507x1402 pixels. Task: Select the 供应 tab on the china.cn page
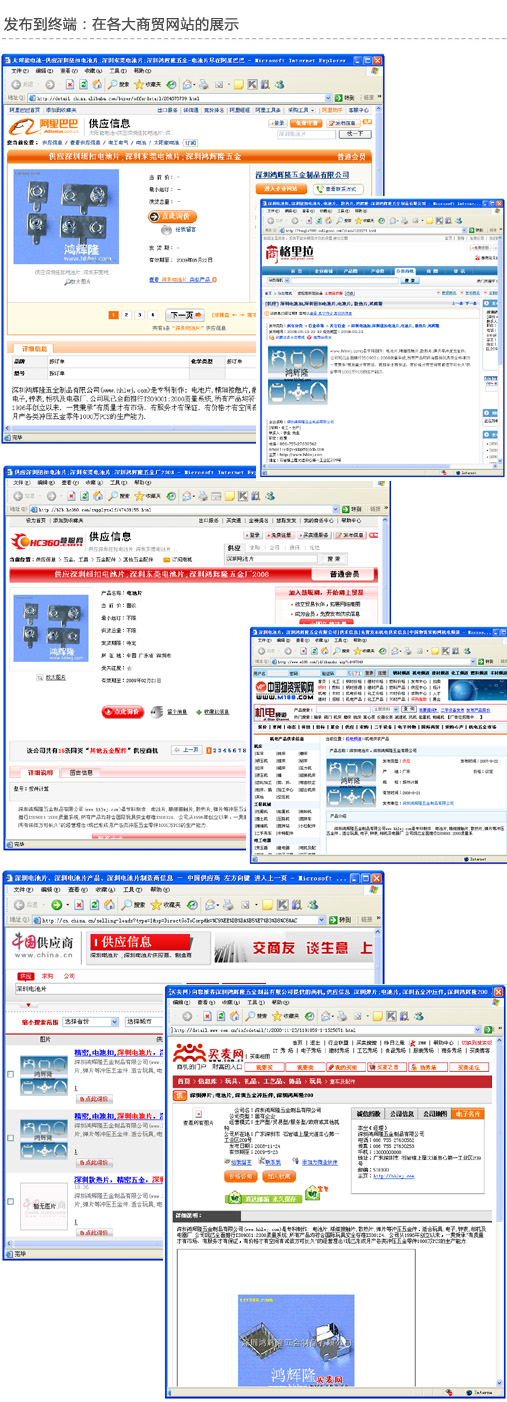(26, 975)
